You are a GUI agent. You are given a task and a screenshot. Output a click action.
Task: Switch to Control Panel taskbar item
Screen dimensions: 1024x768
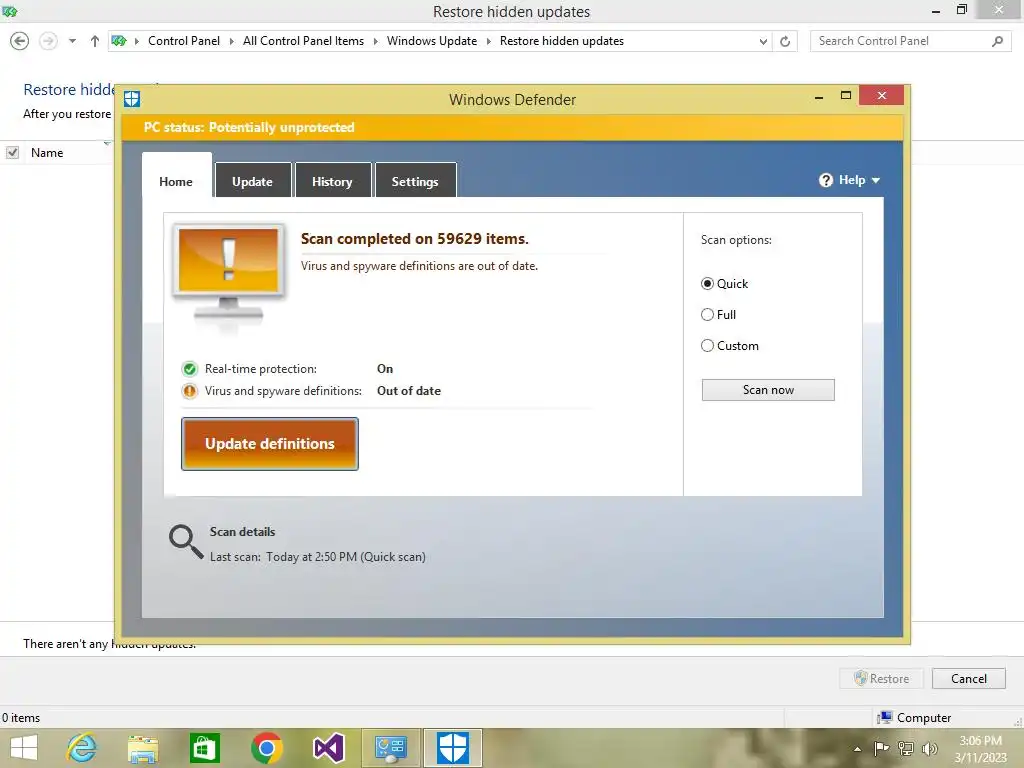(x=391, y=748)
